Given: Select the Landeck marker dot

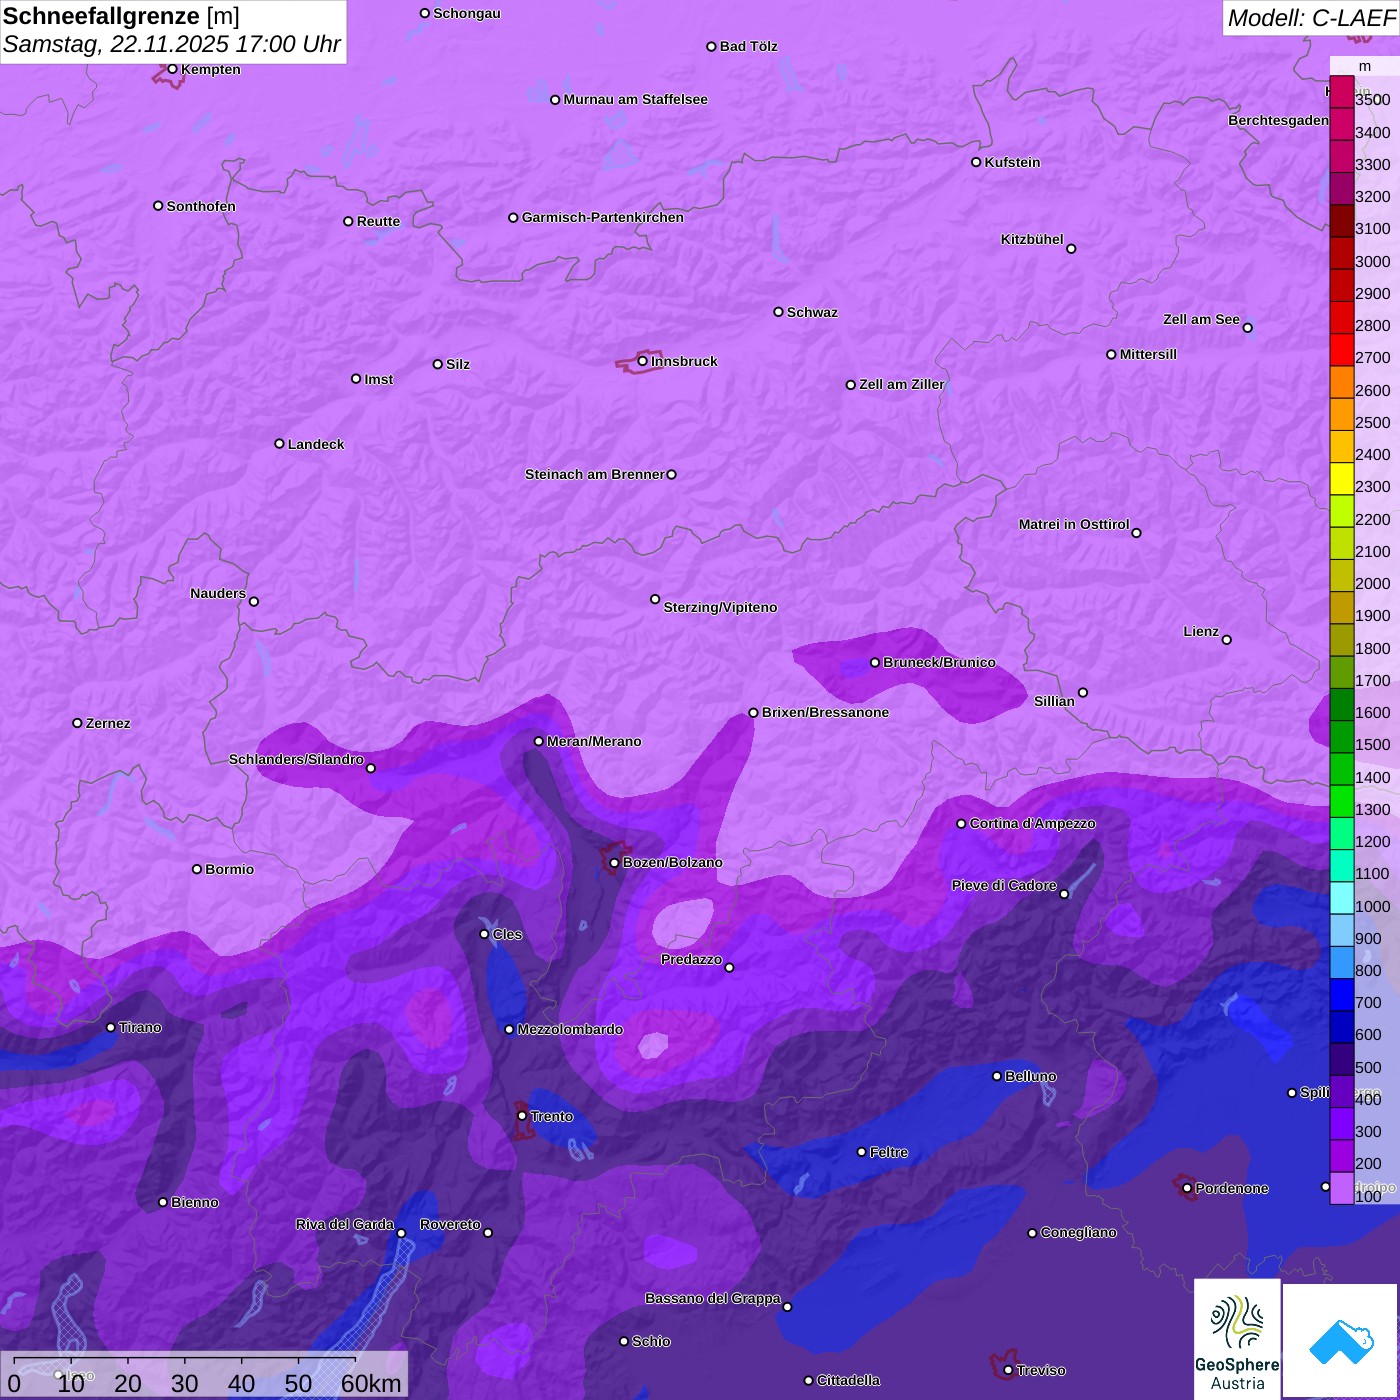Looking at the screenshot, I should pos(280,444).
